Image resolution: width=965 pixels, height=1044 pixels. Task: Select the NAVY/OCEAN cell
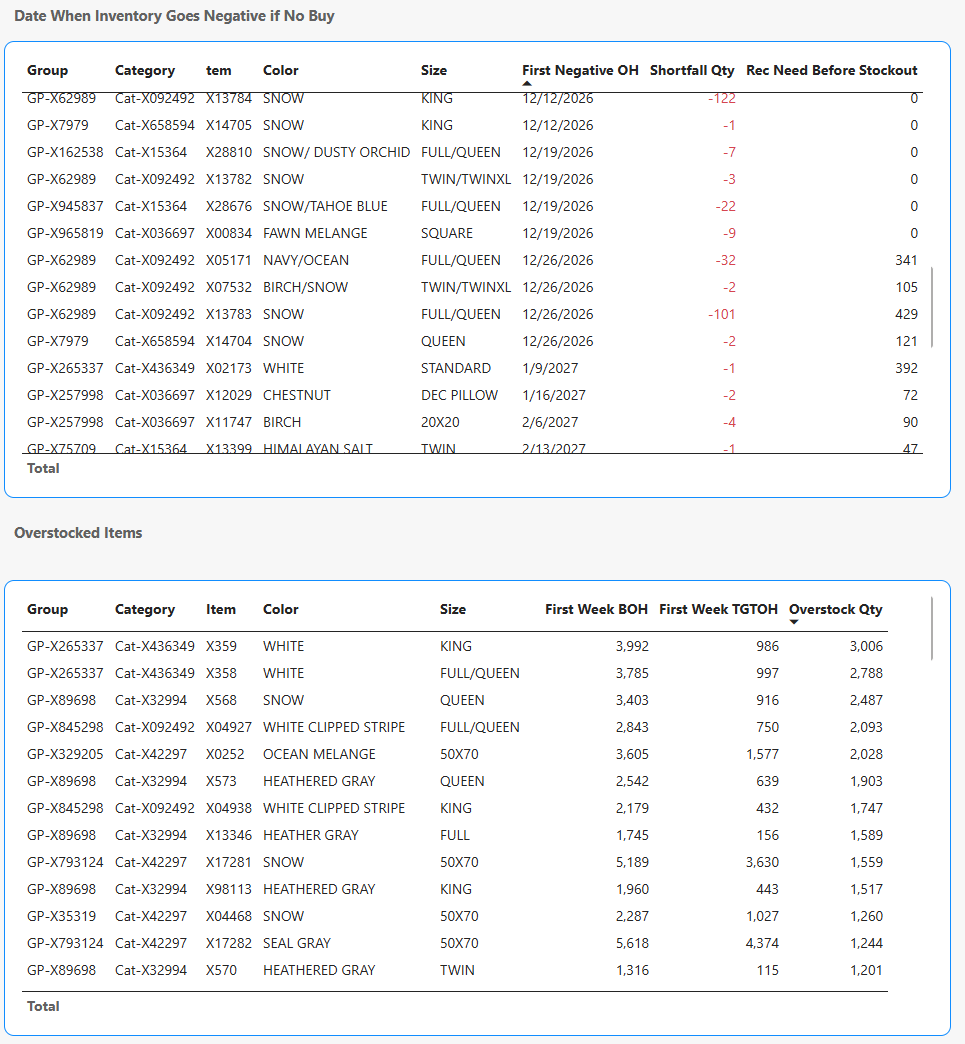[306, 260]
